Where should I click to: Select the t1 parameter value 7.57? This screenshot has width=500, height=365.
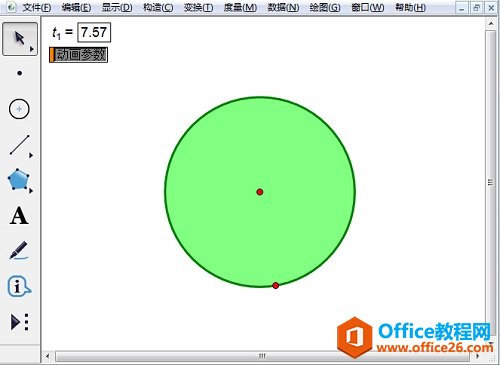[x=94, y=33]
